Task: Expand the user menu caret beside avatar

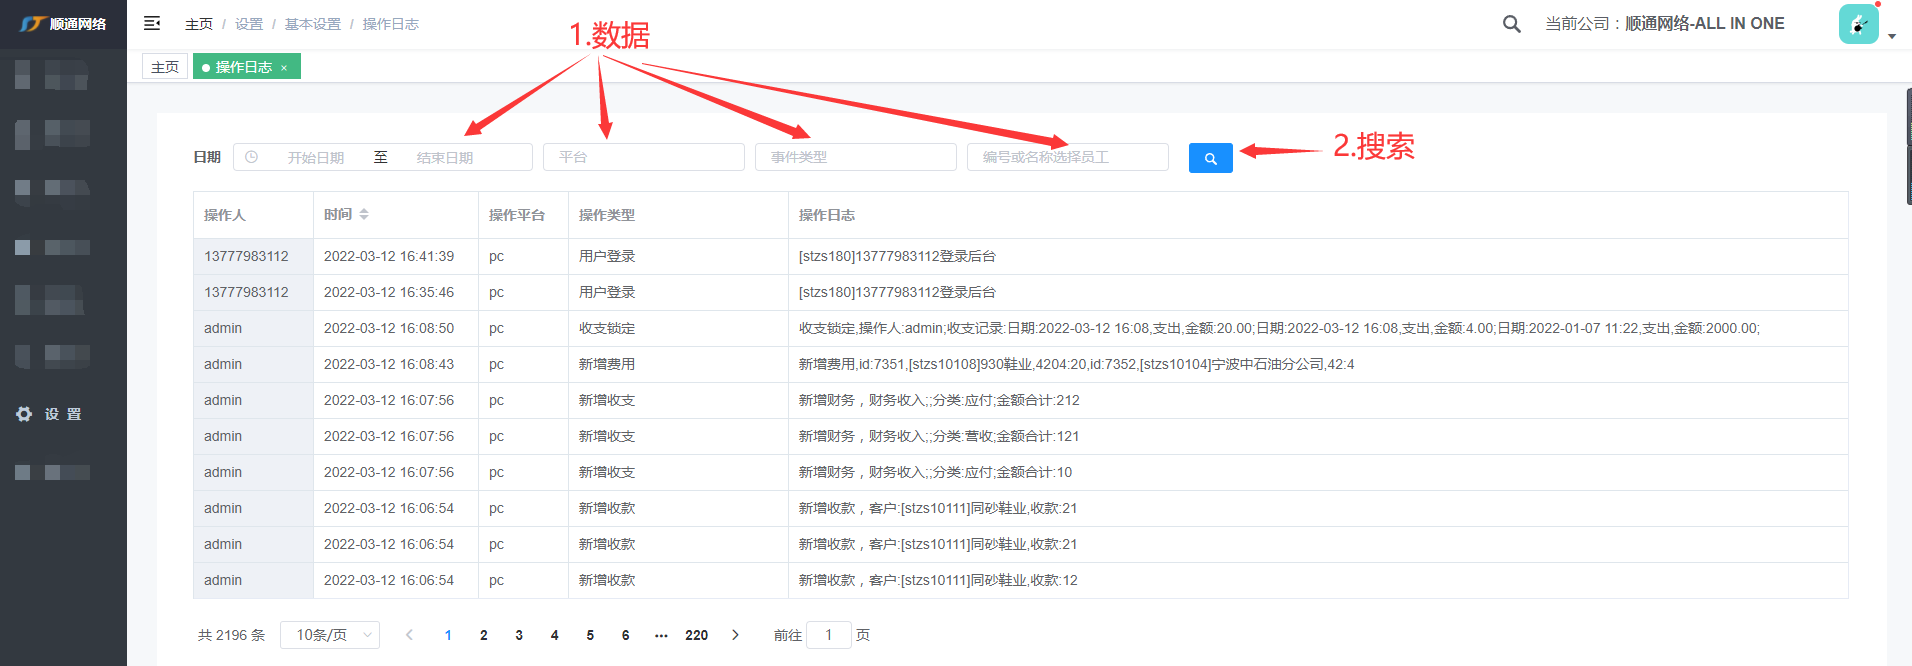Action: pos(1891,36)
